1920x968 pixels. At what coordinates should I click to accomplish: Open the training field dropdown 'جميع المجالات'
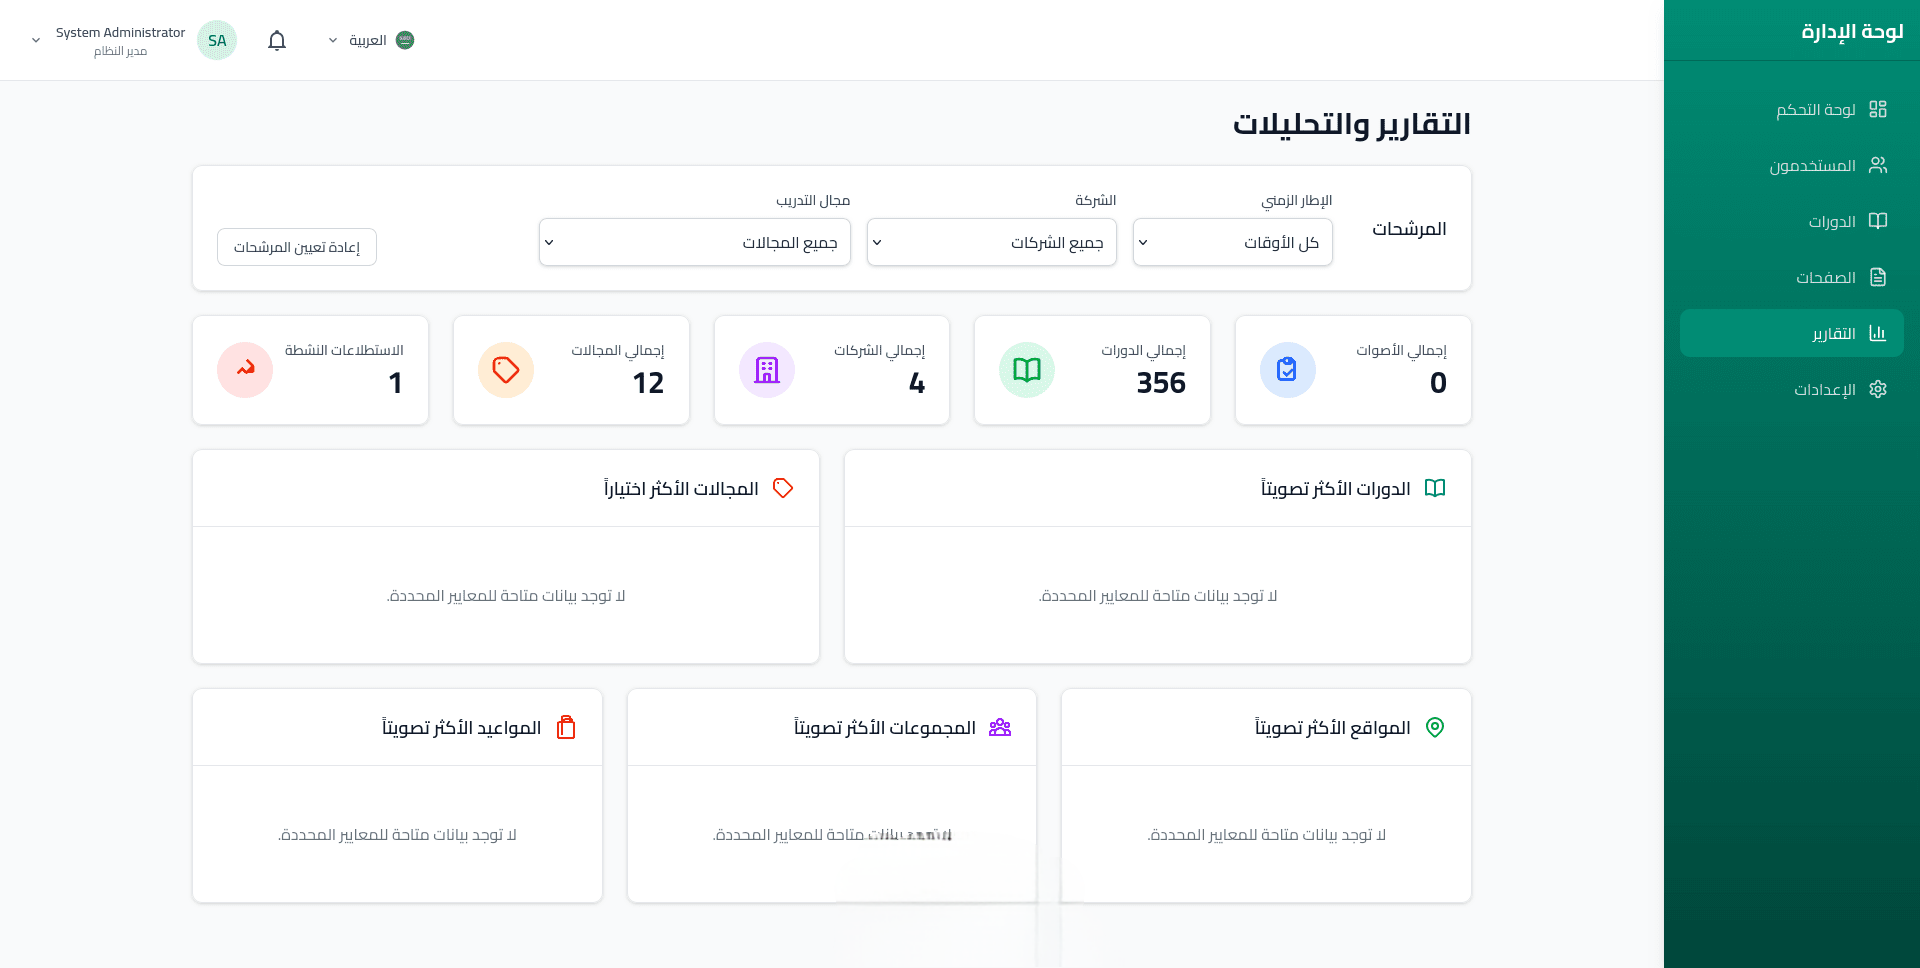[x=694, y=242]
